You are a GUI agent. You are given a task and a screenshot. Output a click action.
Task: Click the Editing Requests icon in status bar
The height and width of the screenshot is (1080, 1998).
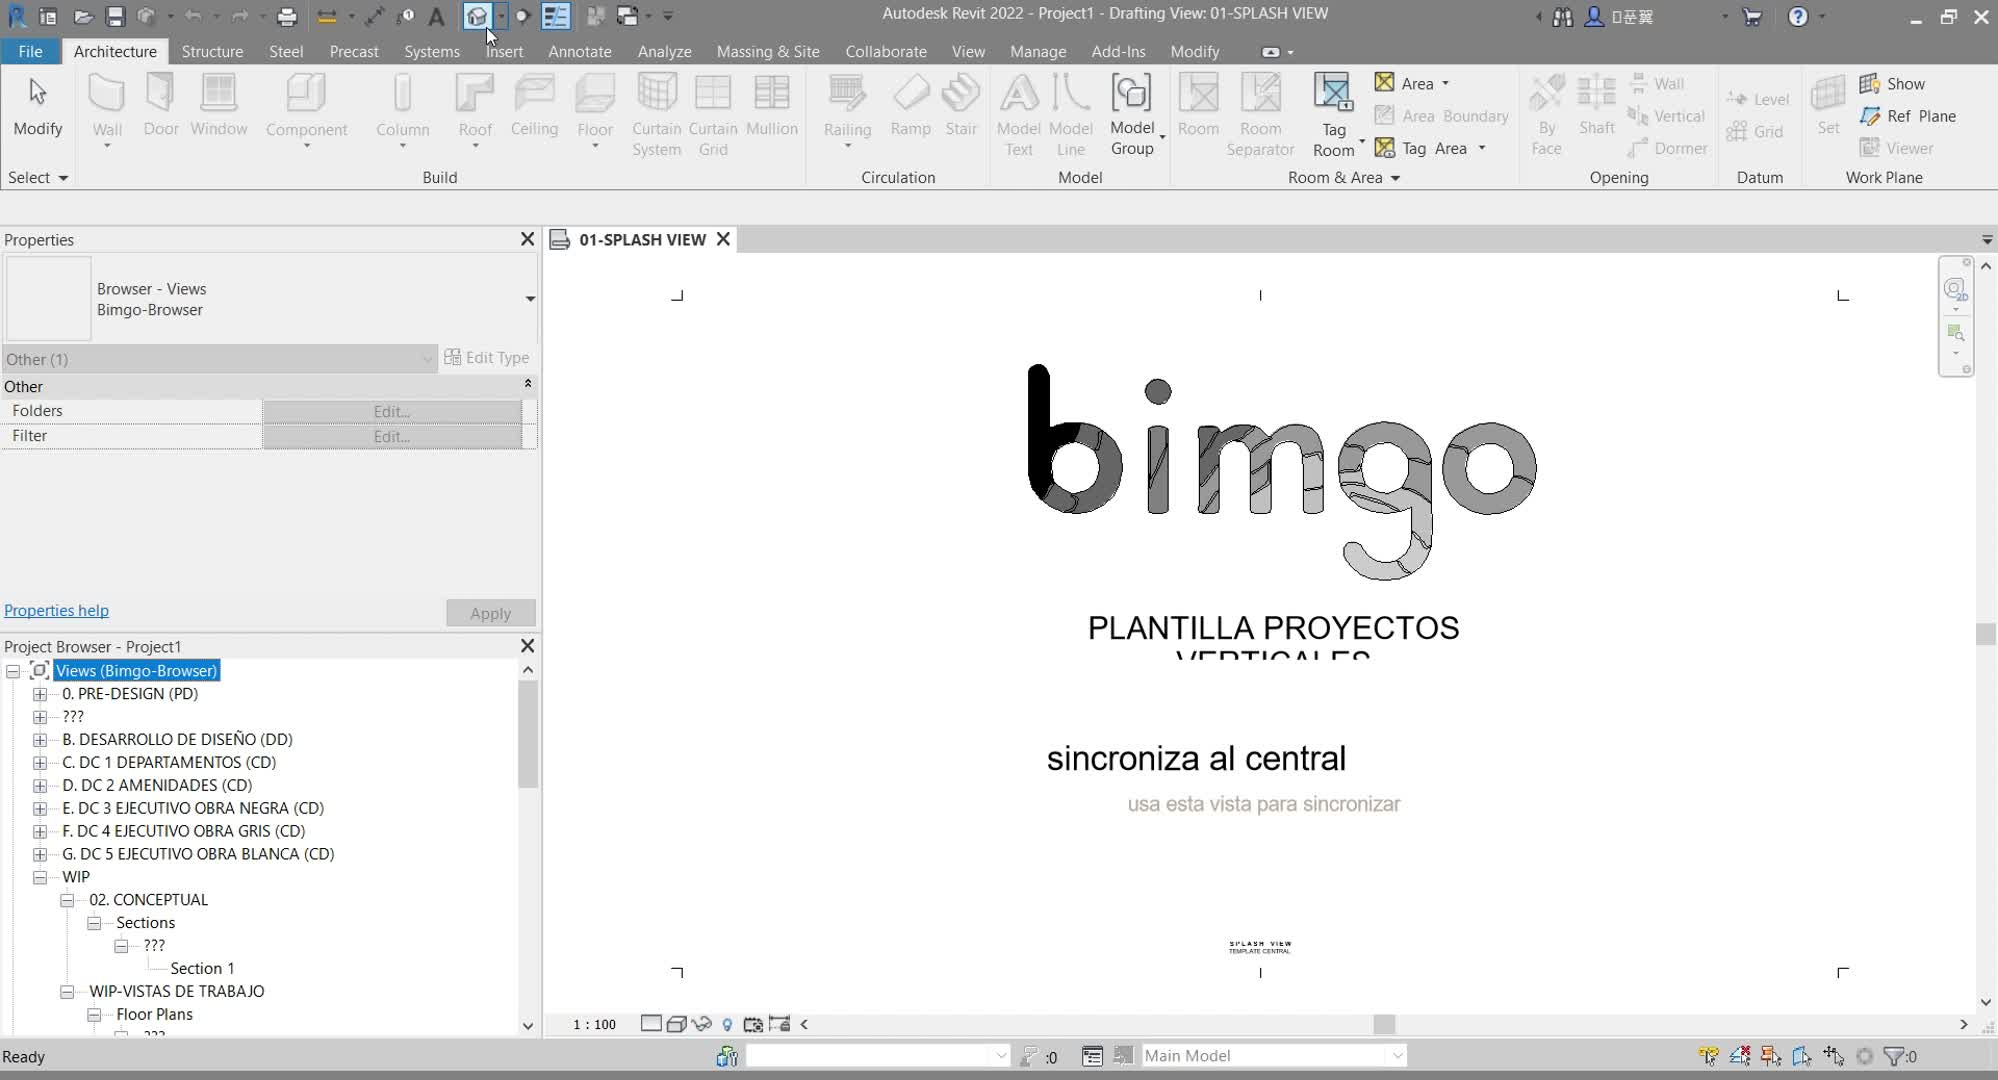coord(1027,1056)
